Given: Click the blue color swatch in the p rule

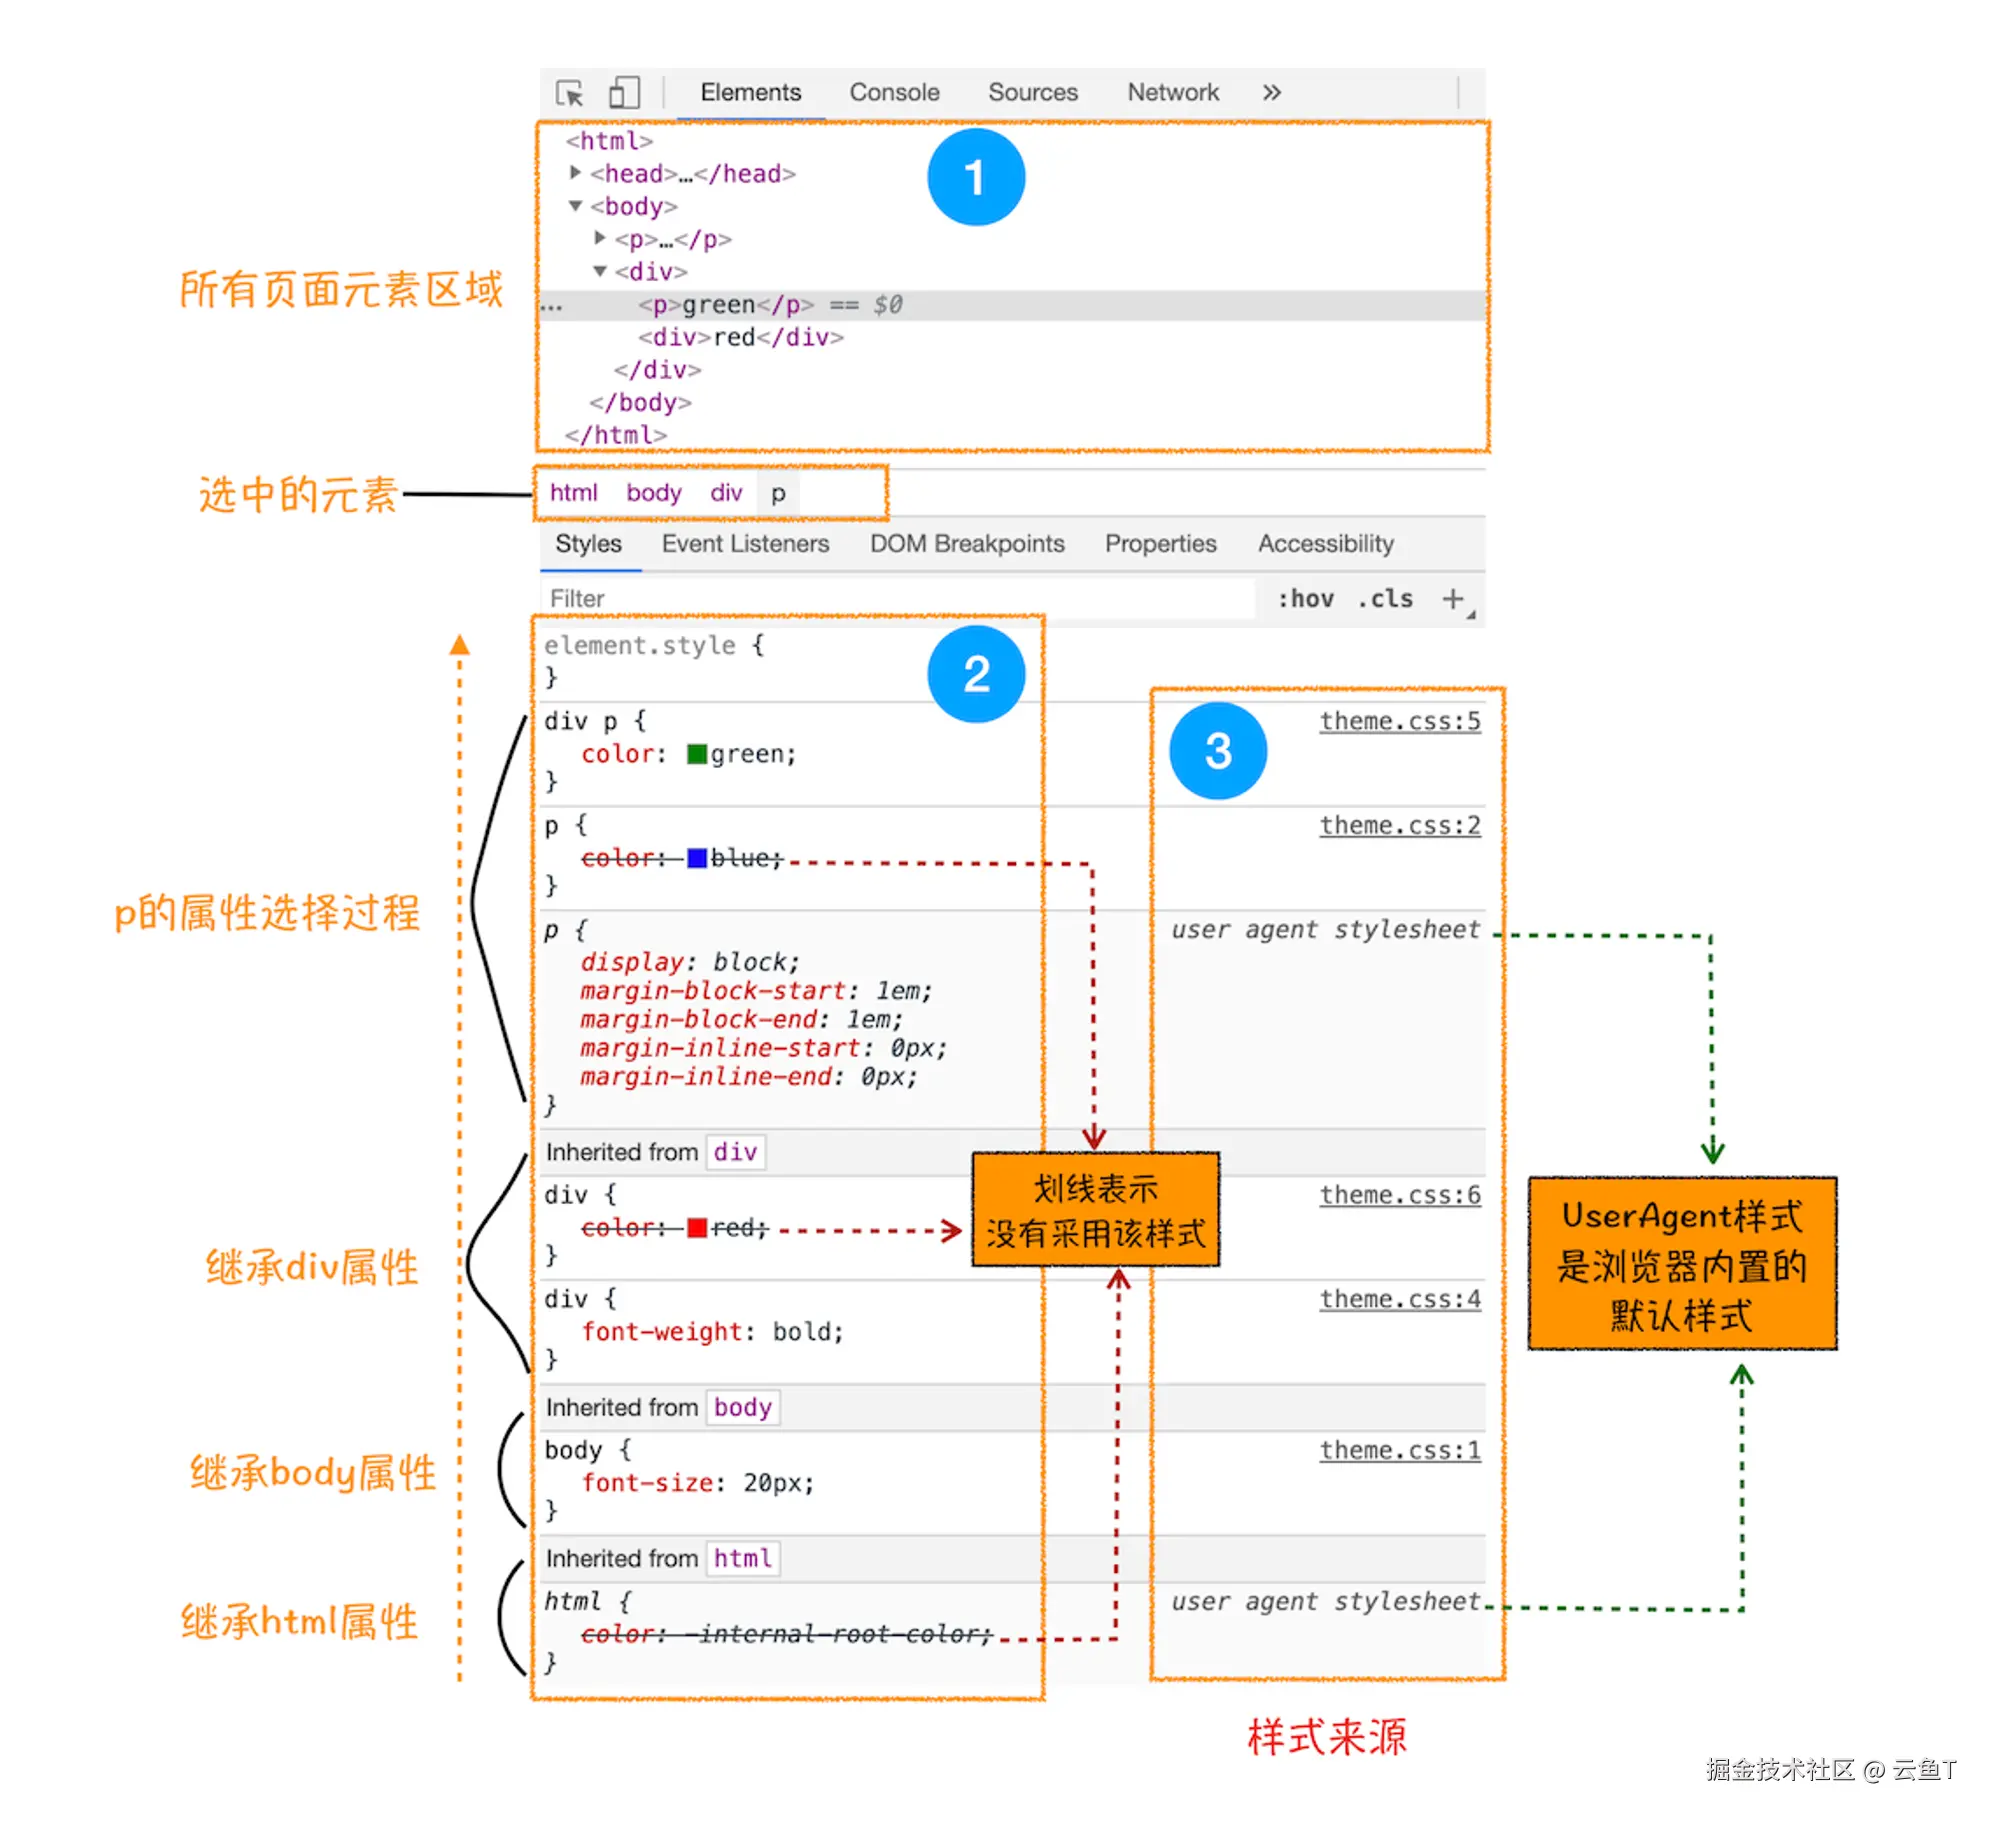Looking at the screenshot, I should (x=697, y=858).
